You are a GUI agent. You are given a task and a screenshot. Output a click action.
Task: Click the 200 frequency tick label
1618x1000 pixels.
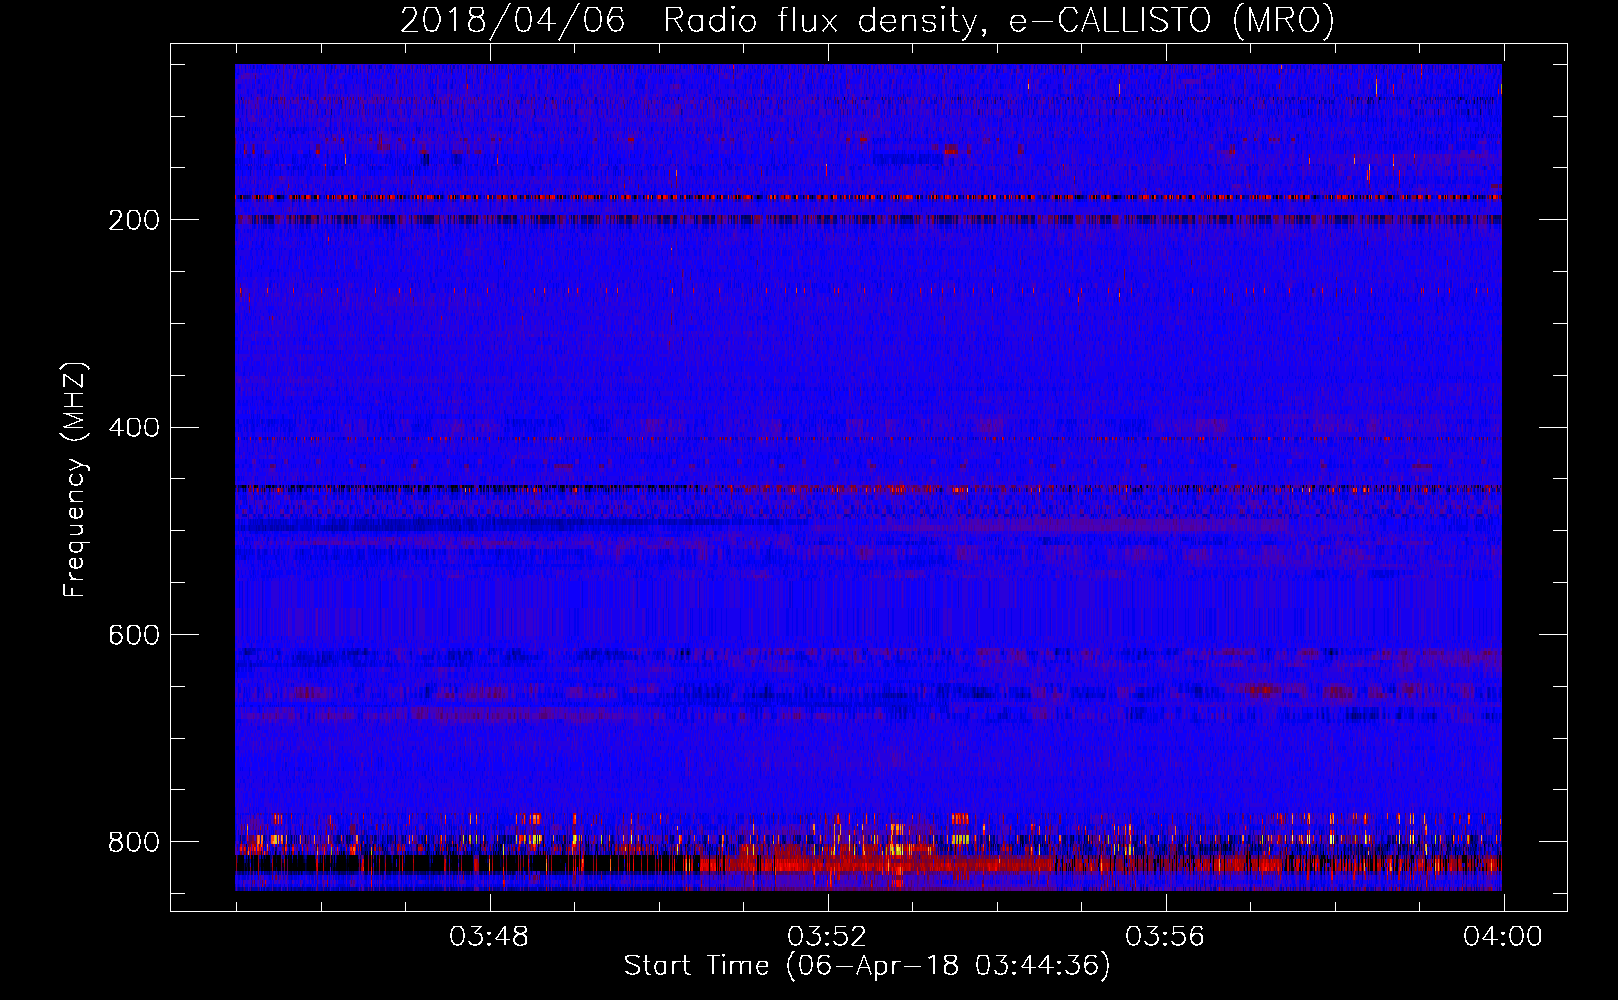pos(134,220)
